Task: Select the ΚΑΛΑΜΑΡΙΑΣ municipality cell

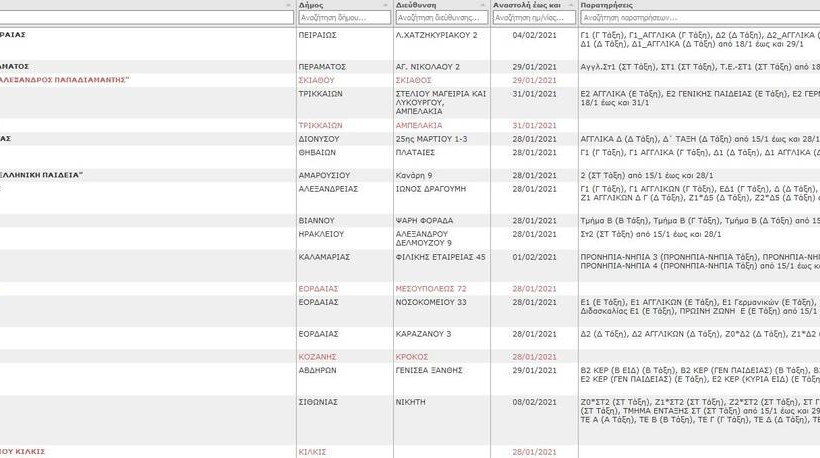Action: [x=324, y=257]
